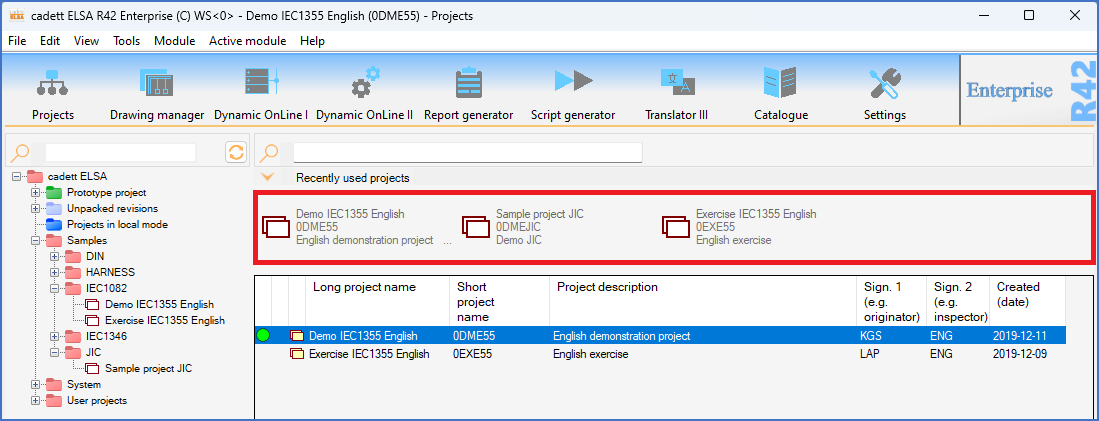Open the Help menu

(313, 41)
